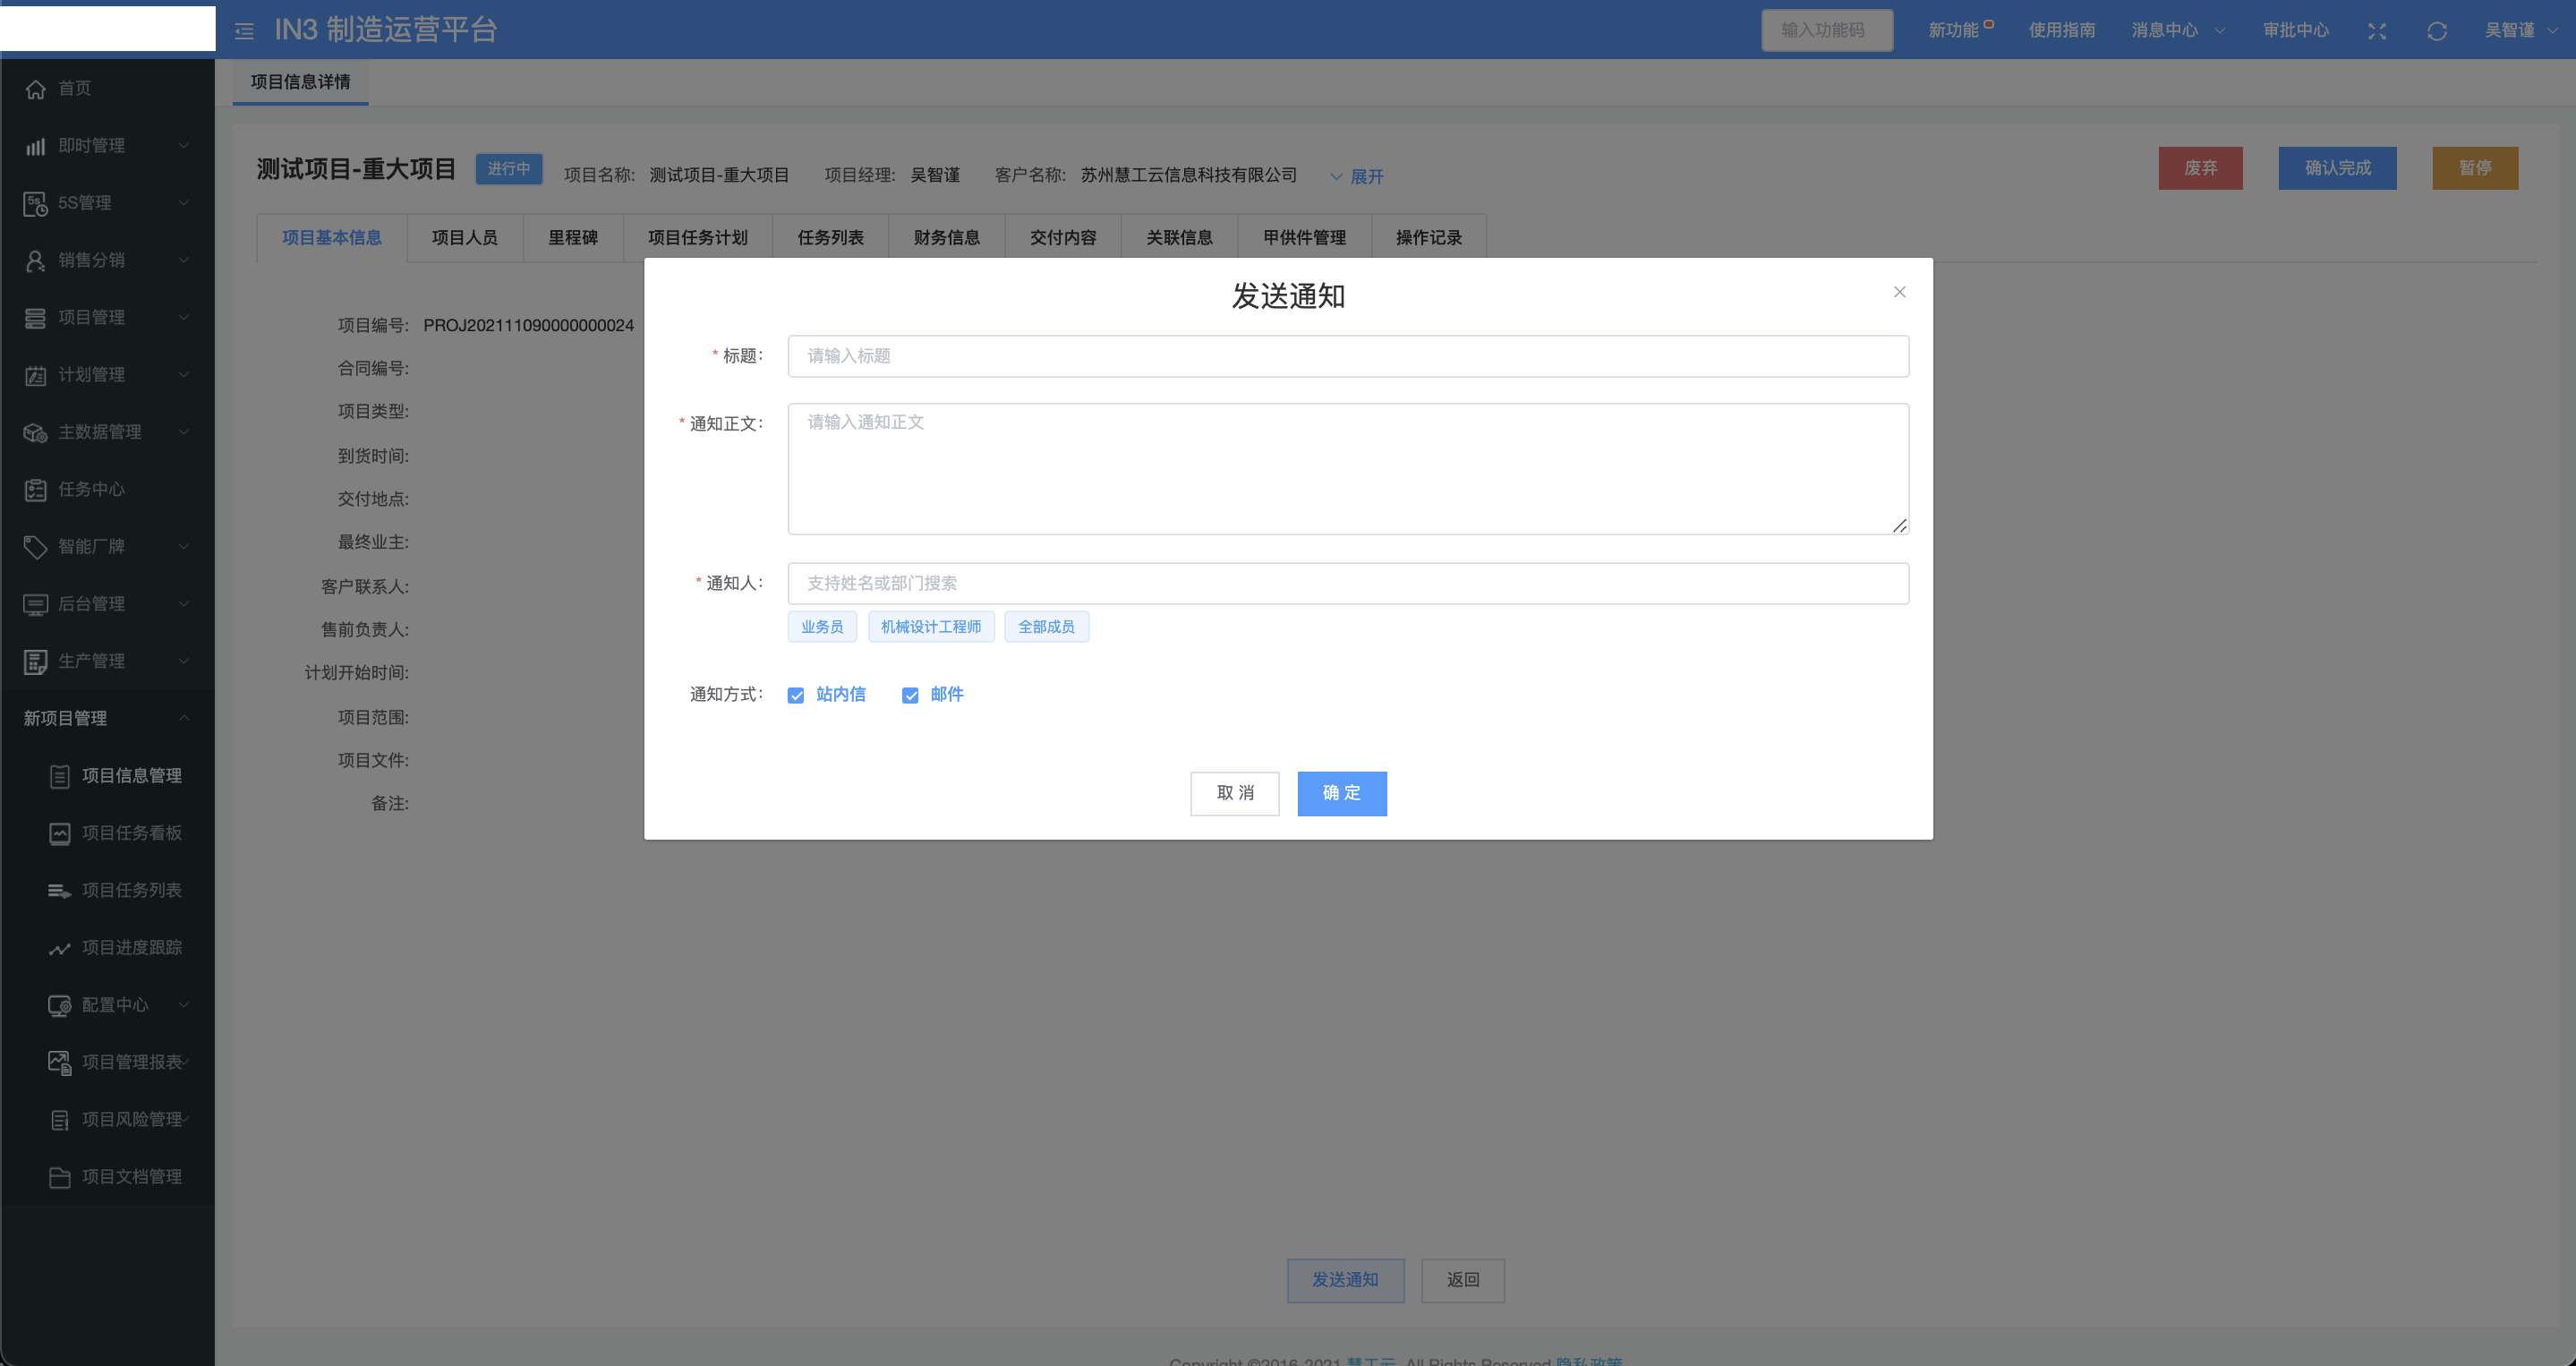Uncheck the 邮件 checkbox

(x=910, y=695)
